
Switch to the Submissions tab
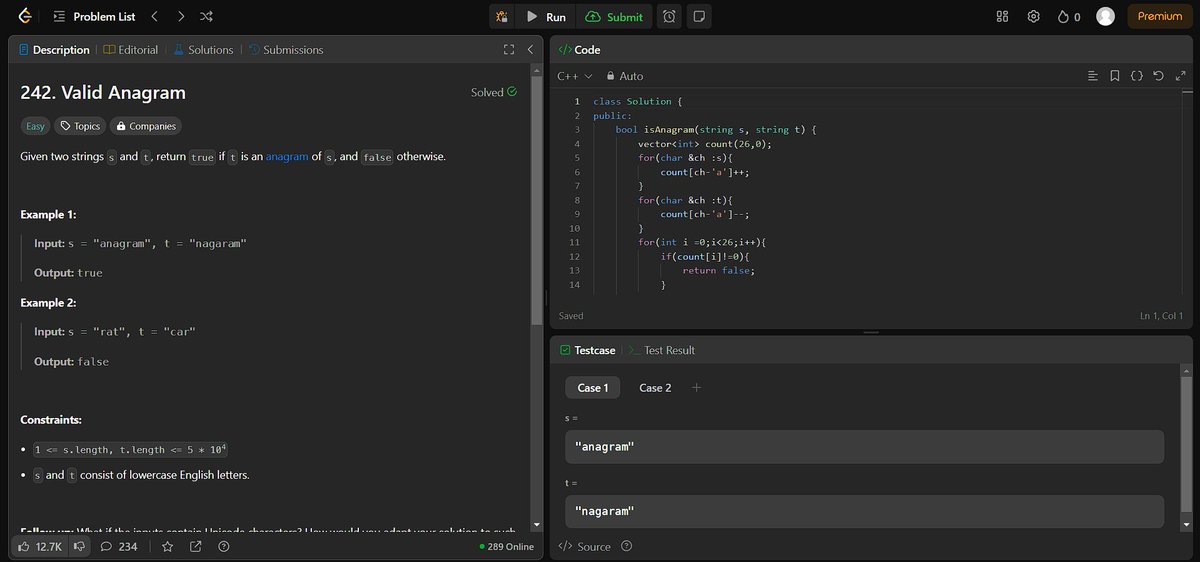click(x=285, y=50)
